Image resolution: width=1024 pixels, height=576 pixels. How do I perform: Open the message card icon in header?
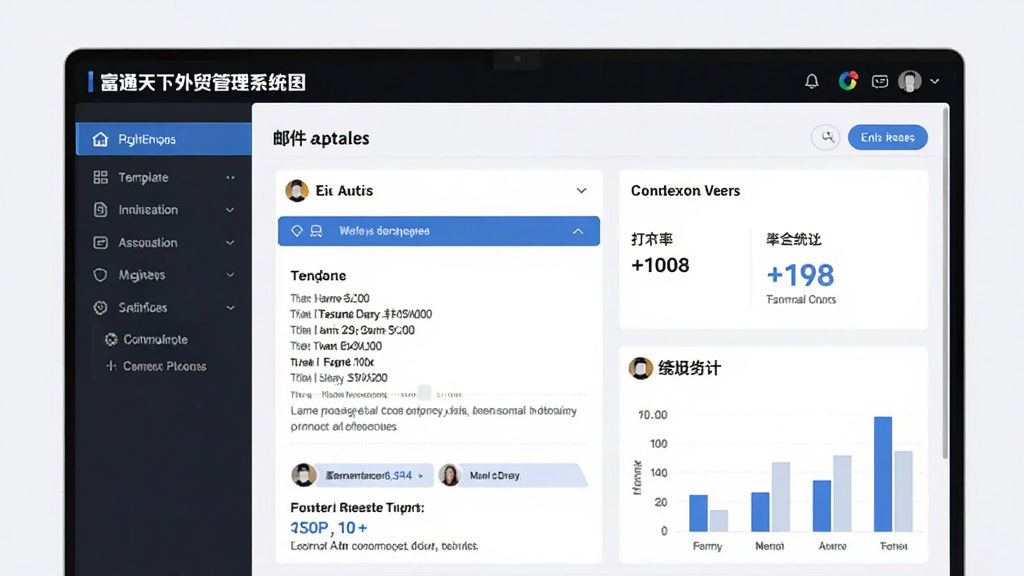880,82
